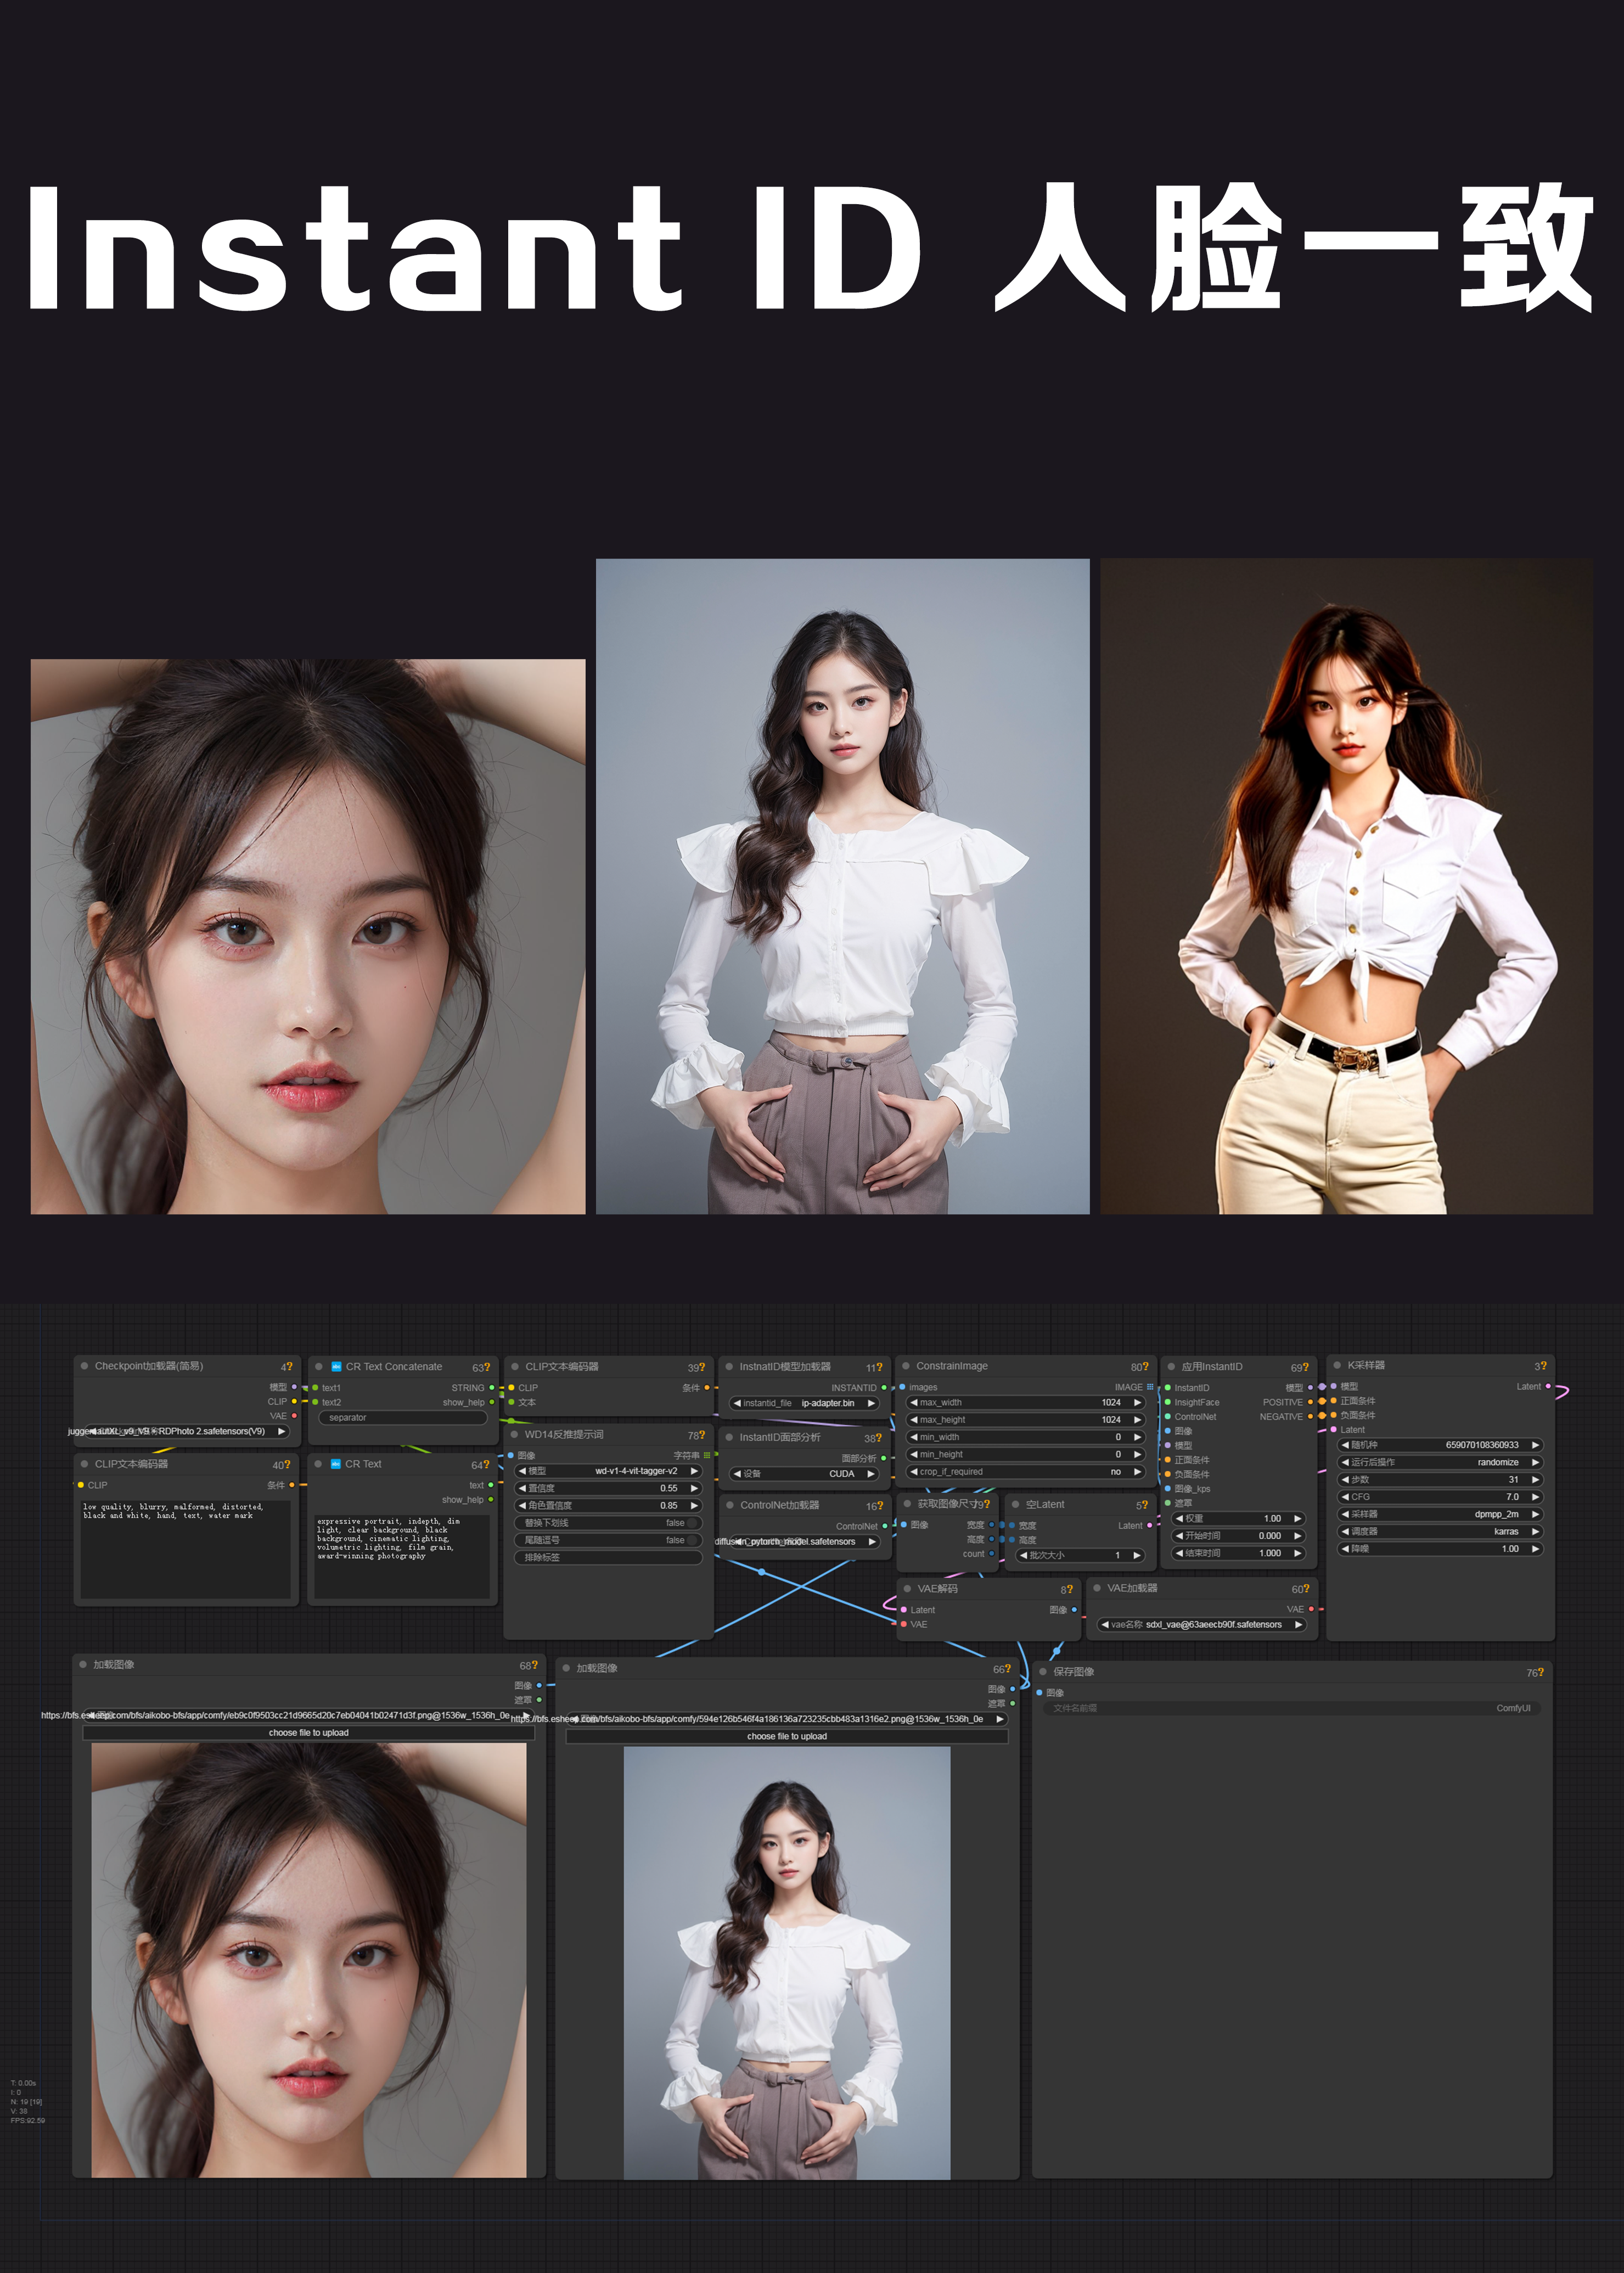Collapse the K采样器 node via its dot
Screen dimensions: 1624x2273
point(1337,1365)
